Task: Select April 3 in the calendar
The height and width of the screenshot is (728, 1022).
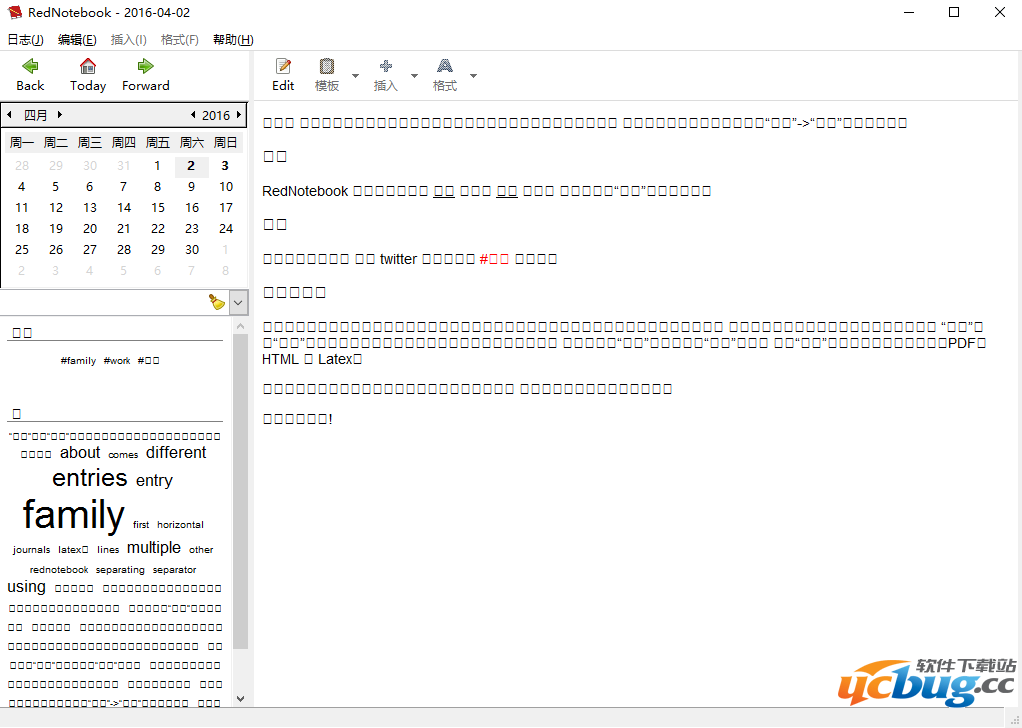Action: click(225, 166)
